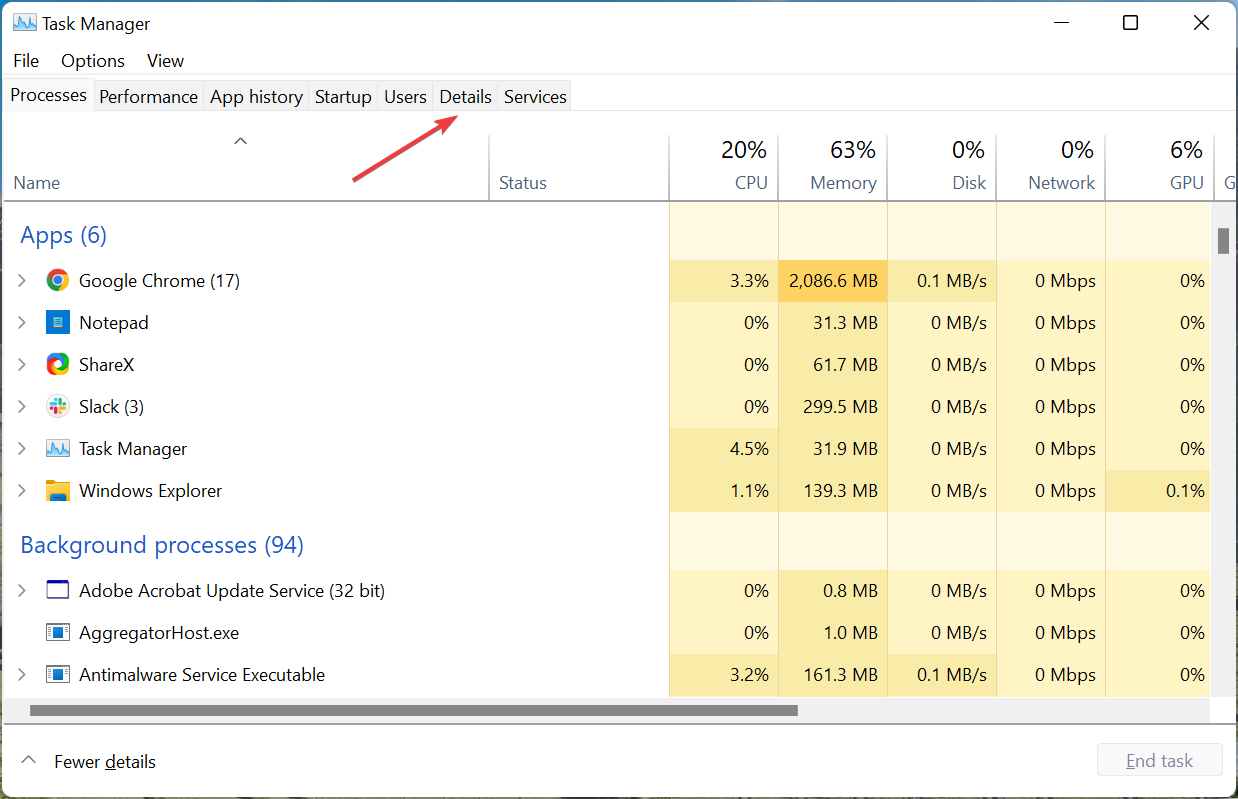Click the 139.3 MB memory value
The height and width of the screenshot is (799, 1238).
click(x=841, y=491)
